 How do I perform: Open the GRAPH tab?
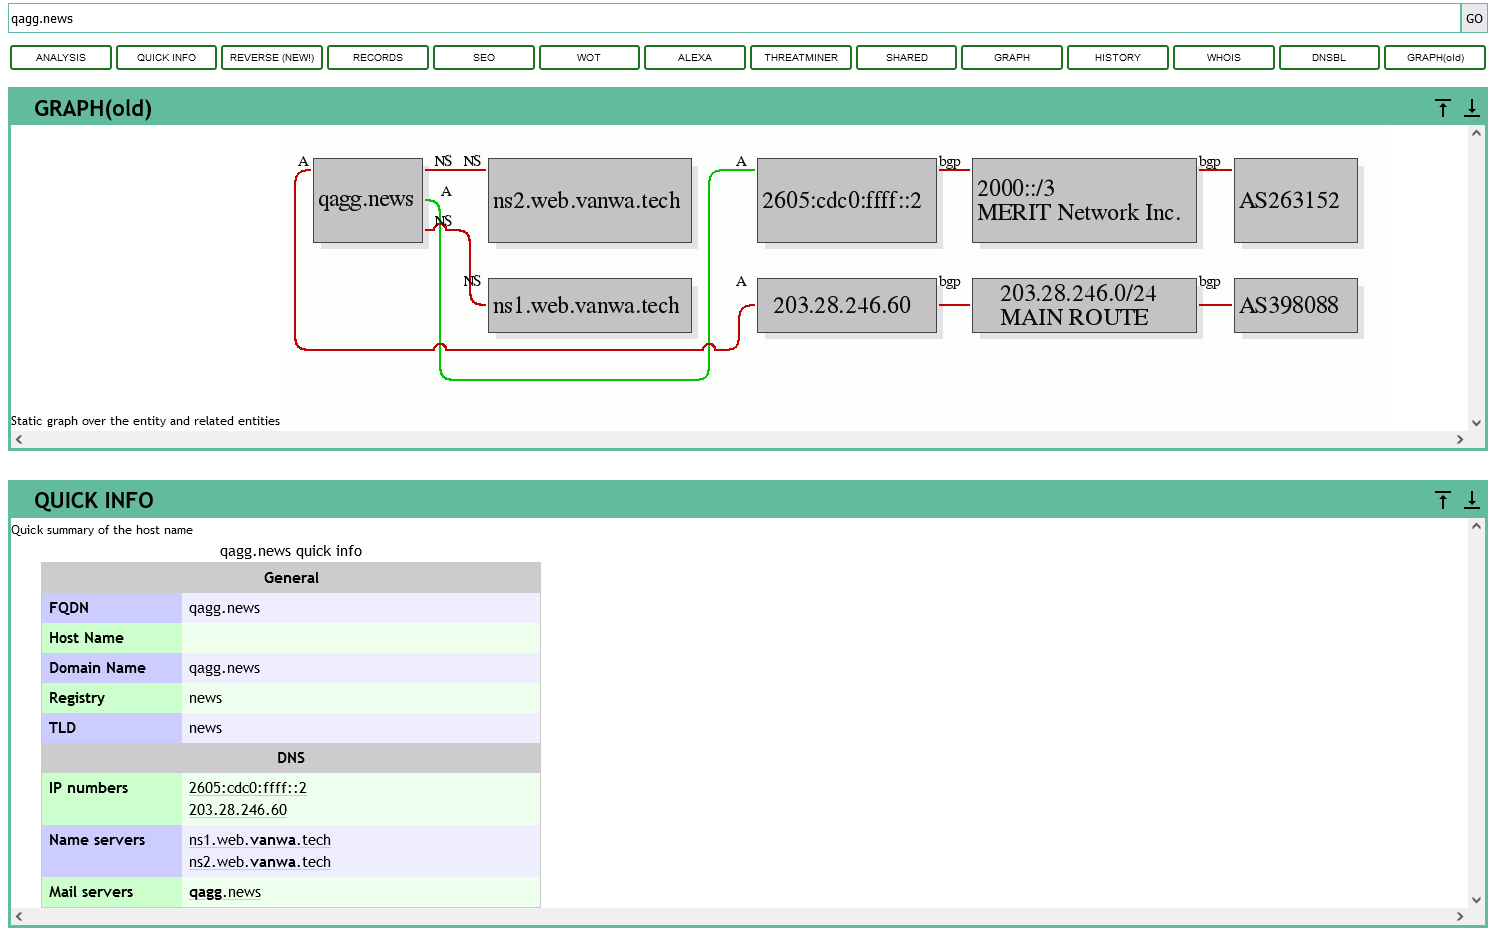coord(1012,57)
